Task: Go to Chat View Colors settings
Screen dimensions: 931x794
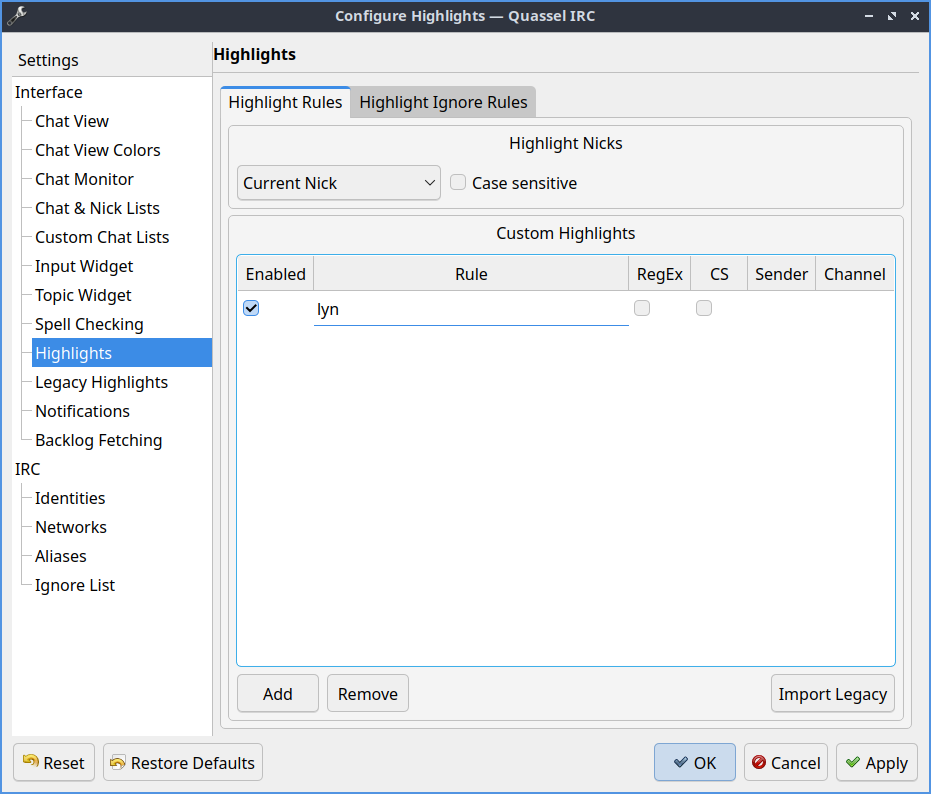Action: 97,150
